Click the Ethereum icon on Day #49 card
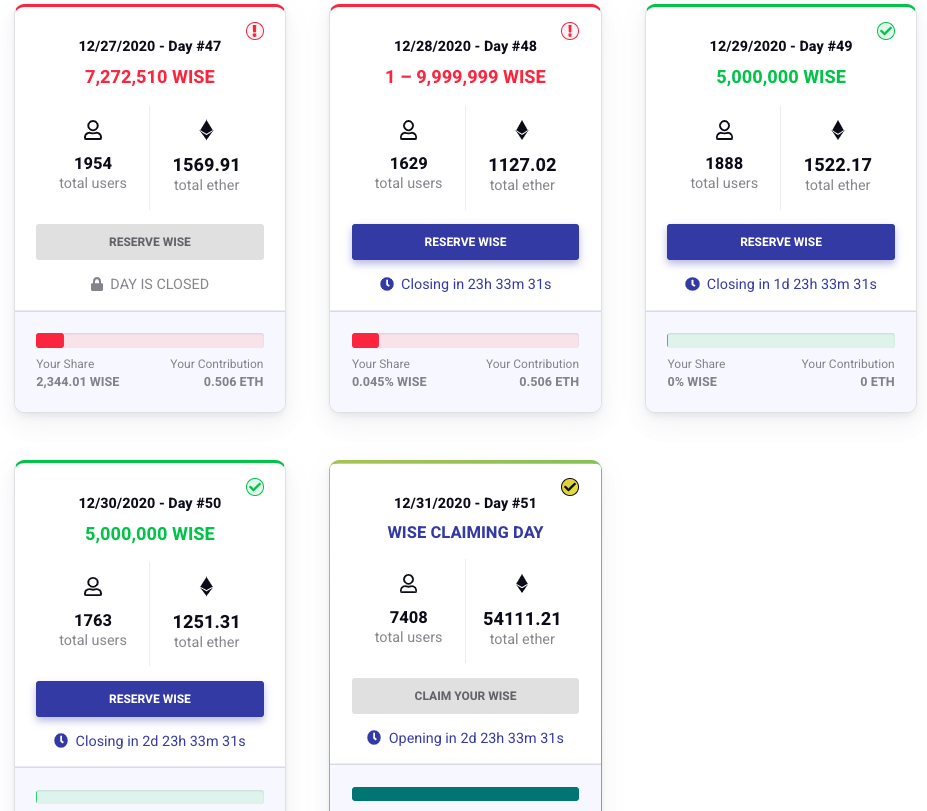The image size is (927, 811). [x=838, y=130]
